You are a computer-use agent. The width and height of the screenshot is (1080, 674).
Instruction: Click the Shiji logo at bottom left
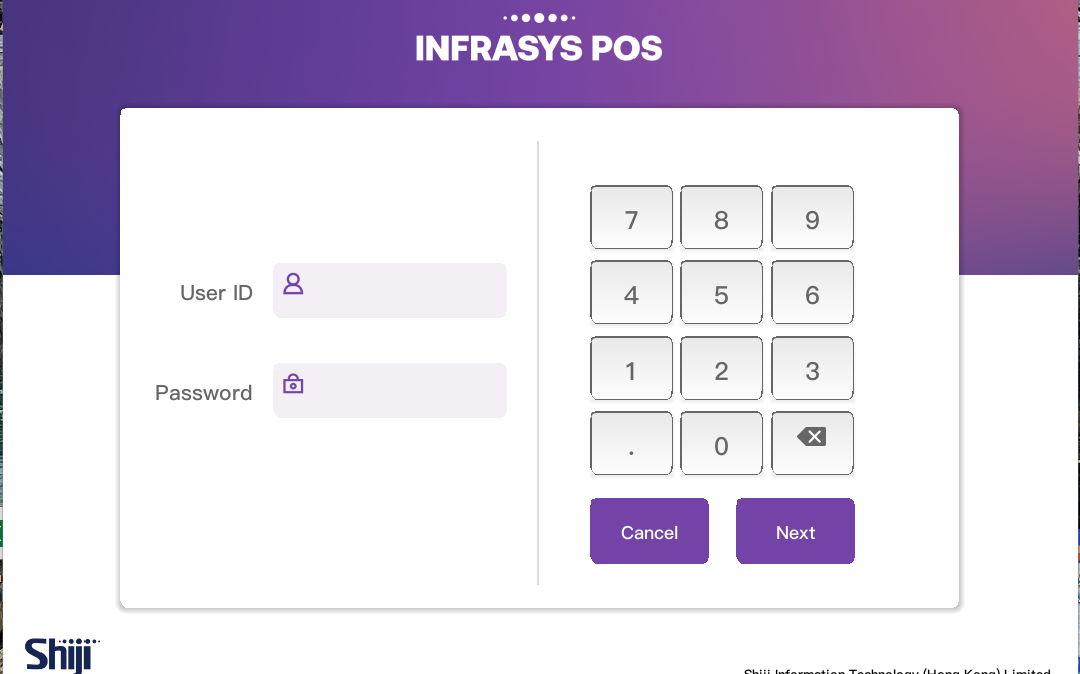pos(62,654)
